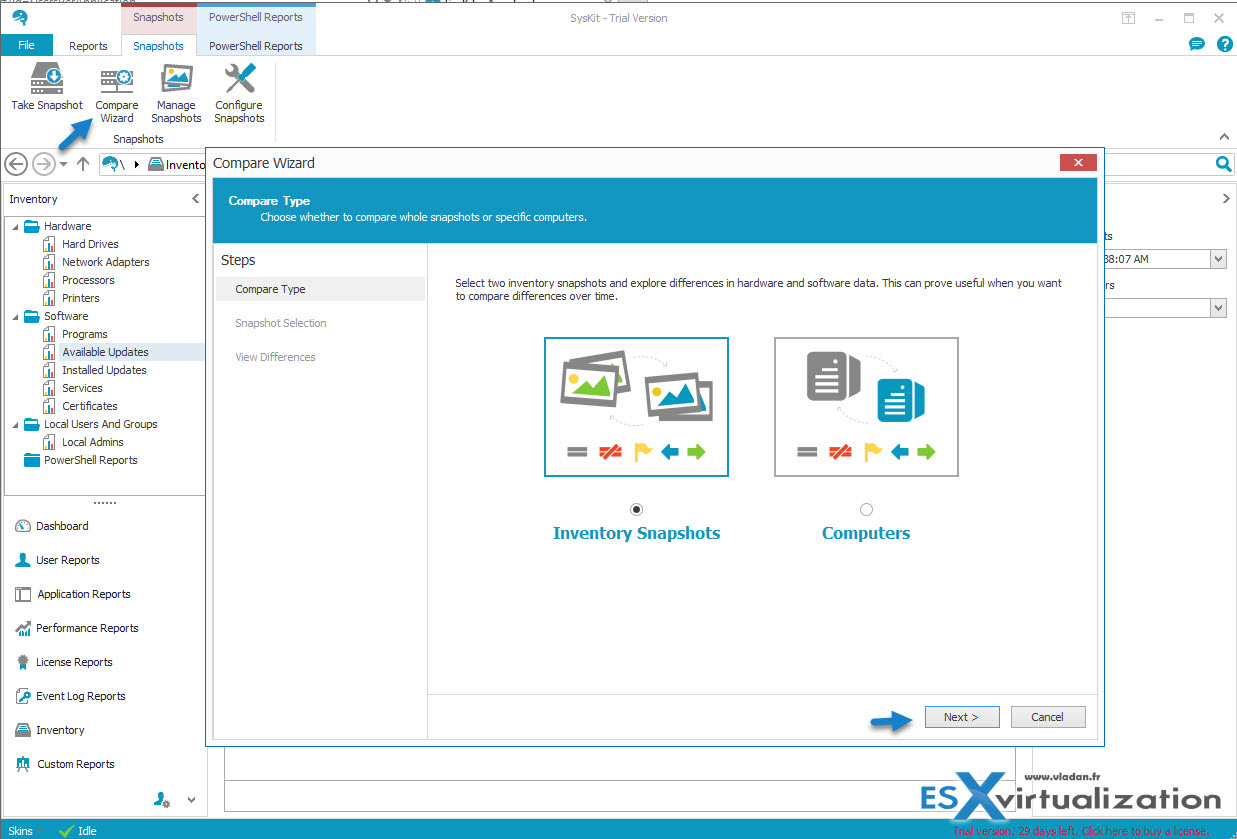This screenshot has width=1237, height=839.
Task: Click the Inventory Snapshots thumbnail image
Action: 636,407
